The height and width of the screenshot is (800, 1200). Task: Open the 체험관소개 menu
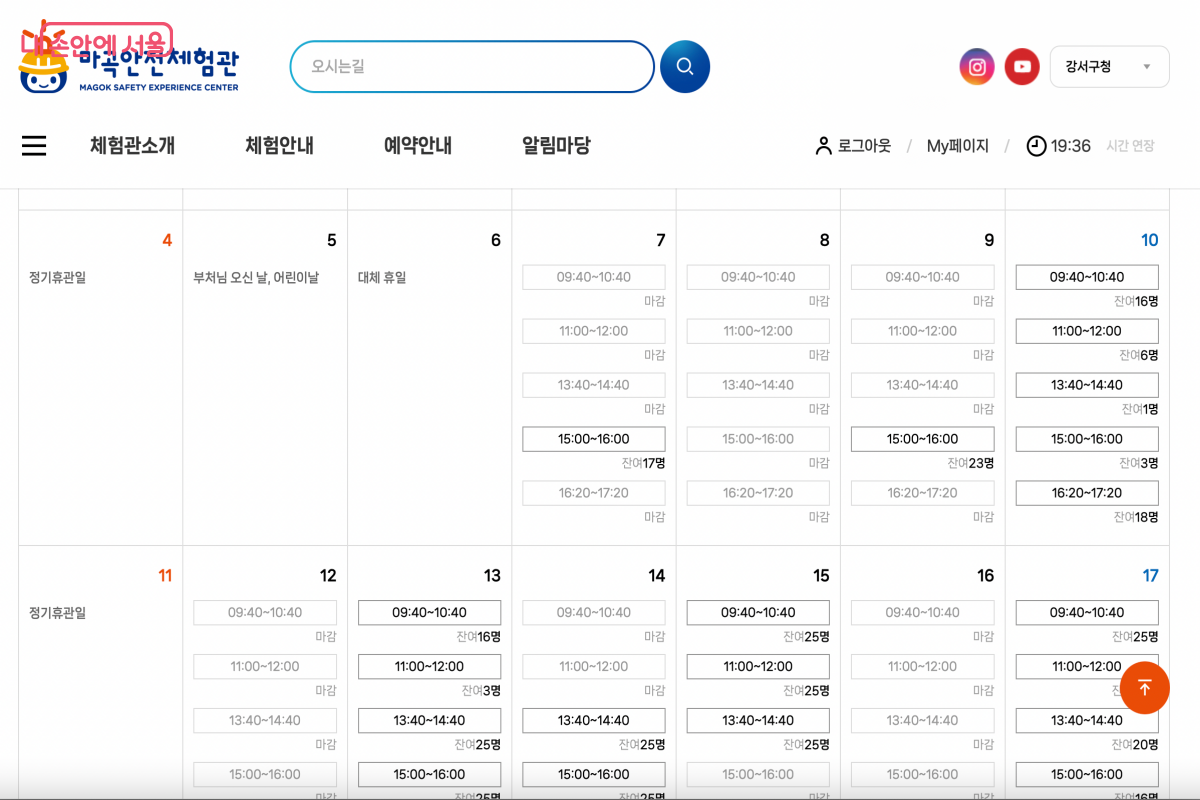(x=132, y=146)
